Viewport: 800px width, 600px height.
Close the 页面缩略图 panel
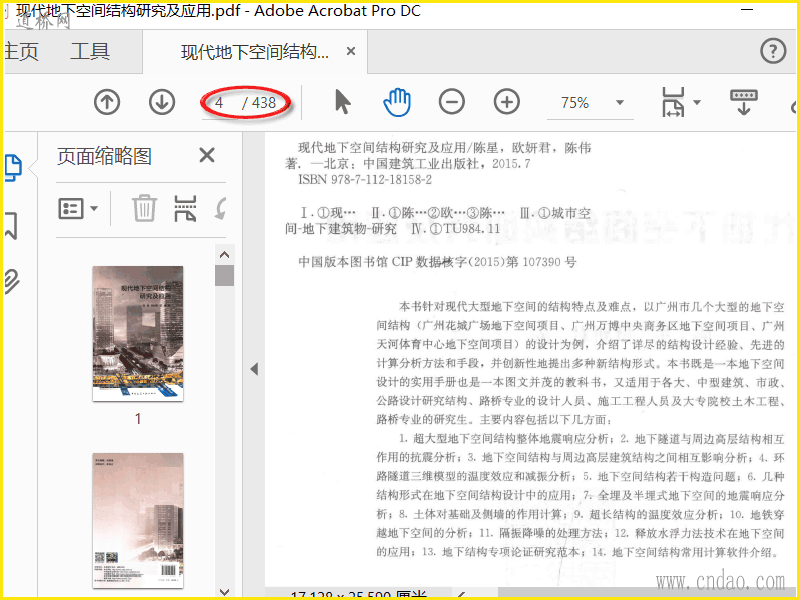click(207, 155)
